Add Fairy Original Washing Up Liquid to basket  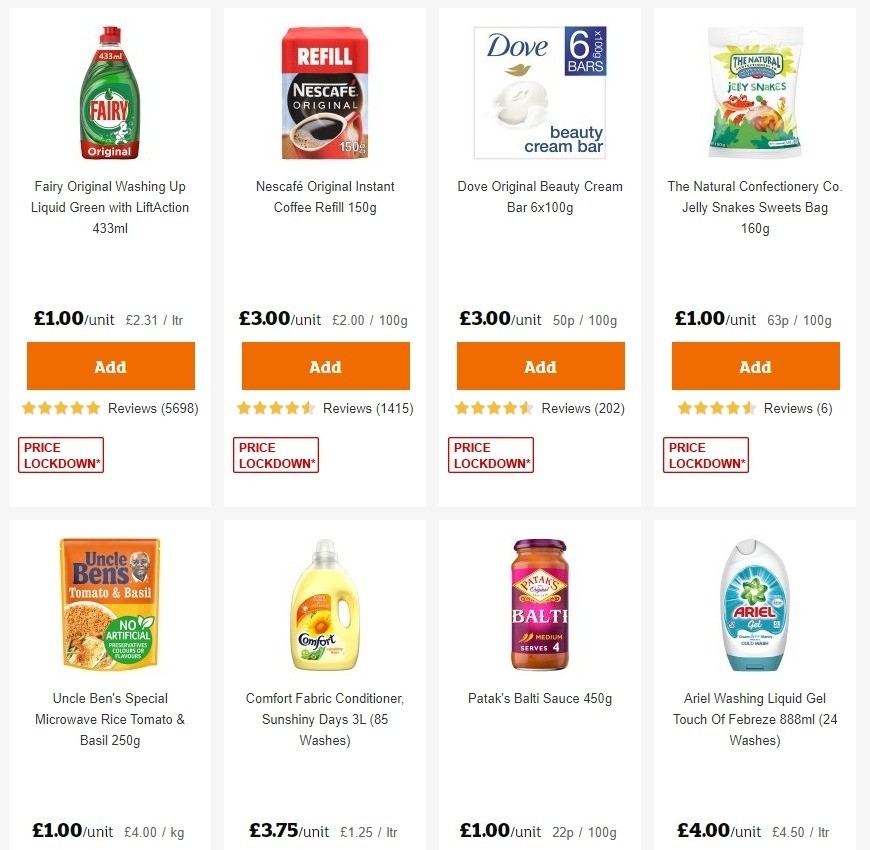pyautogui.click(x=110, y=366)
